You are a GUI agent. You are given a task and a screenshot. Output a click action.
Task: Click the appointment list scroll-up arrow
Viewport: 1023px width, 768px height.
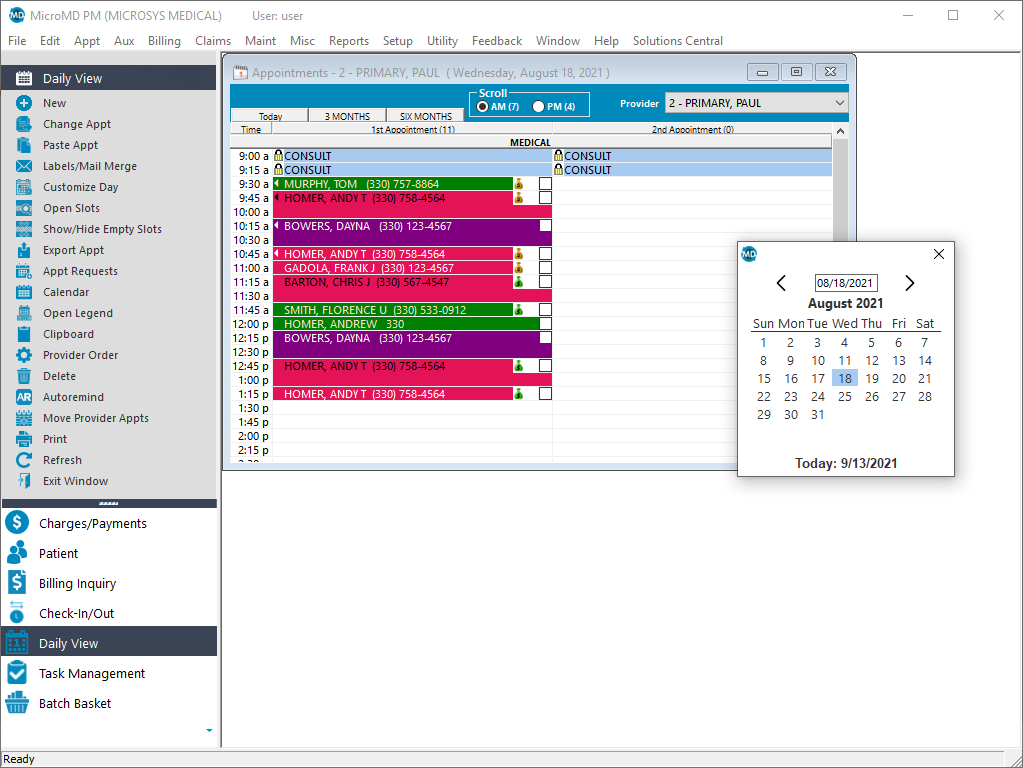pos(840,131)
